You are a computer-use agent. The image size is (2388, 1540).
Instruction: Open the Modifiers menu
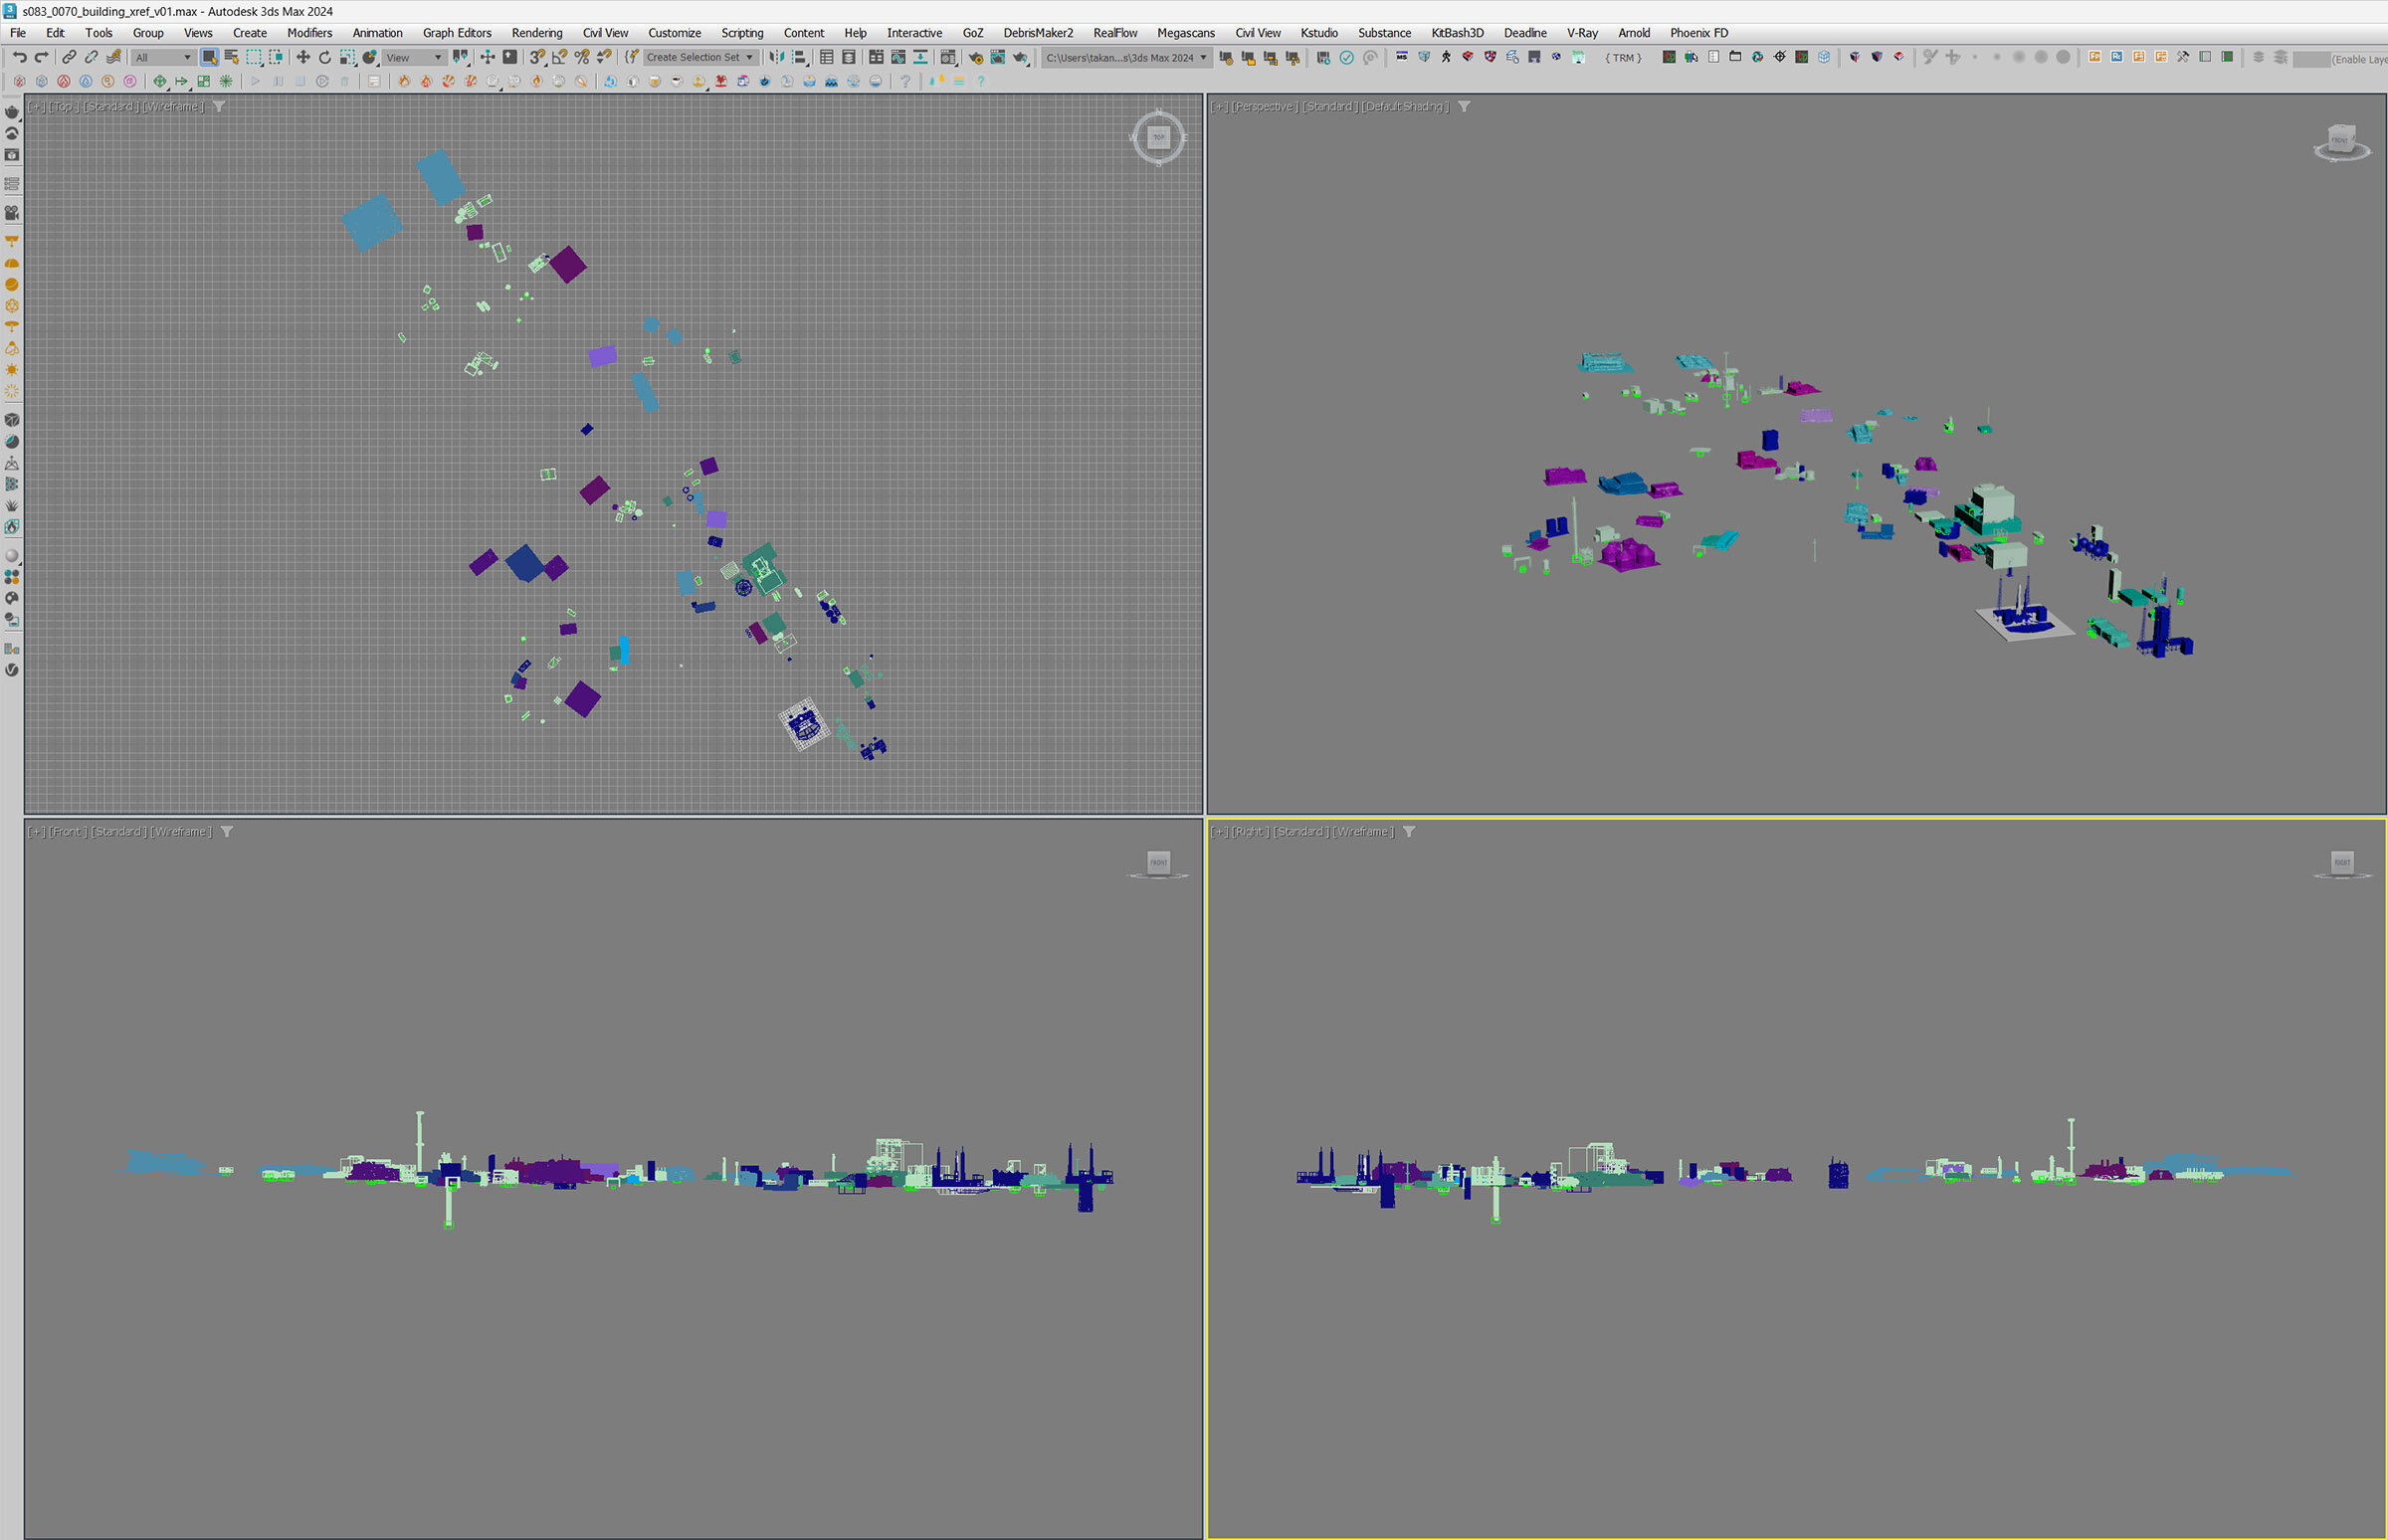(x=309, y=33)
